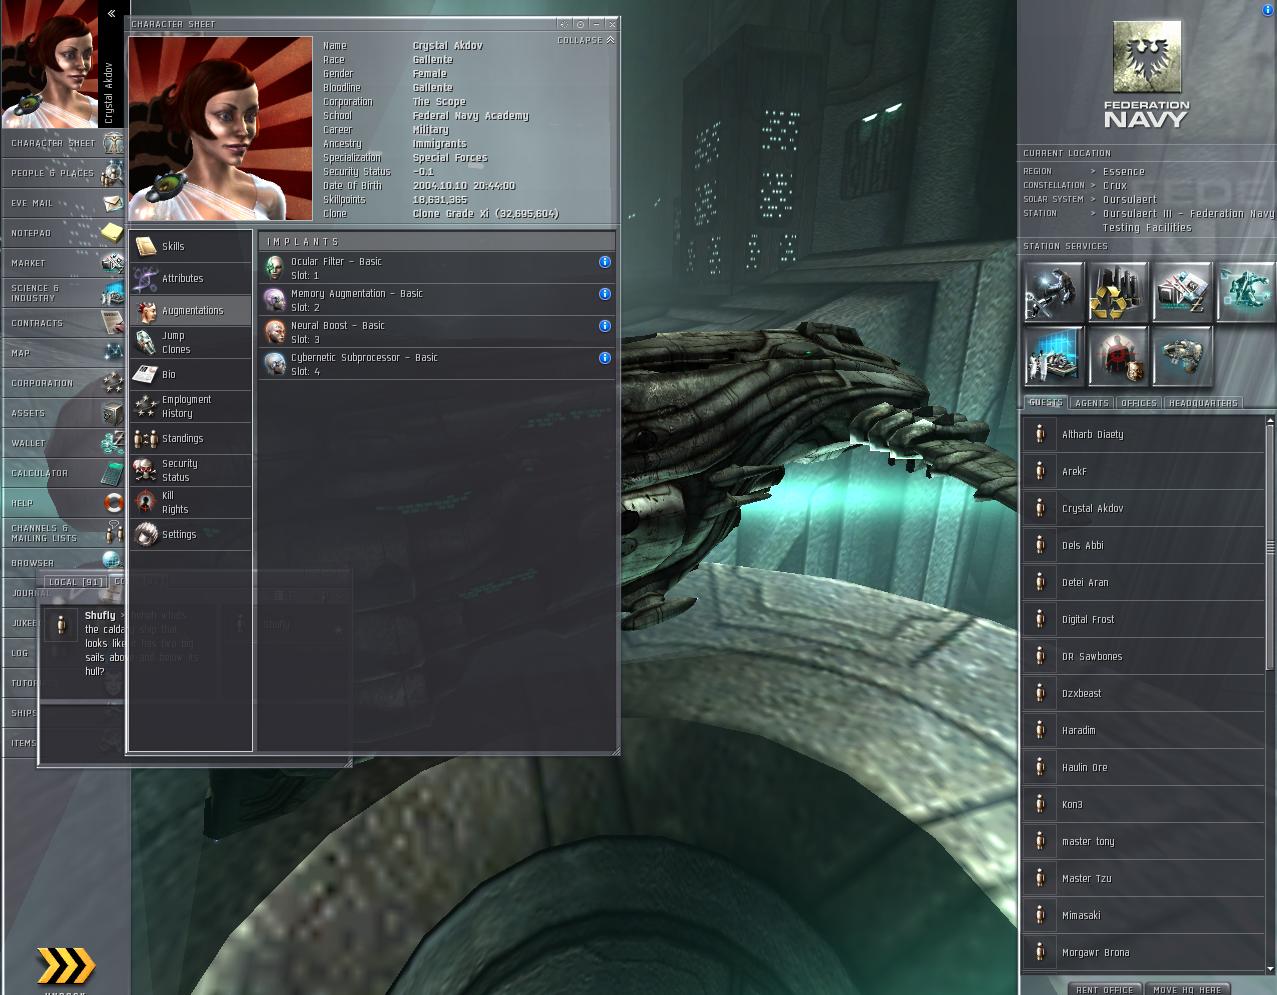Open the Medical lab station service
Viewport: 1277px width, 995px height.
(1054, 355)
